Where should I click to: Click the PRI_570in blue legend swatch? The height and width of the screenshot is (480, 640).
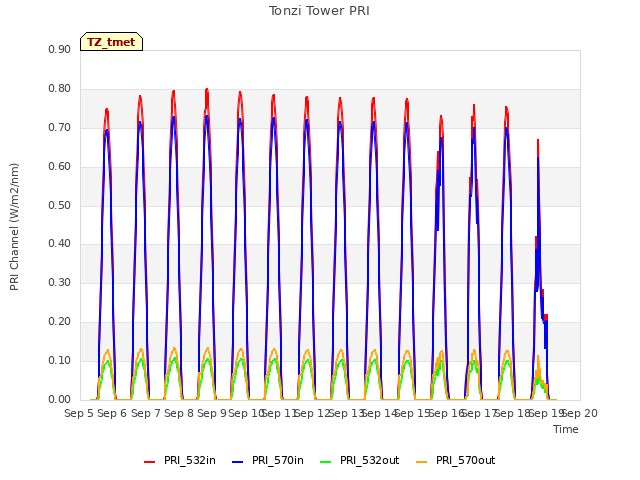238,461
